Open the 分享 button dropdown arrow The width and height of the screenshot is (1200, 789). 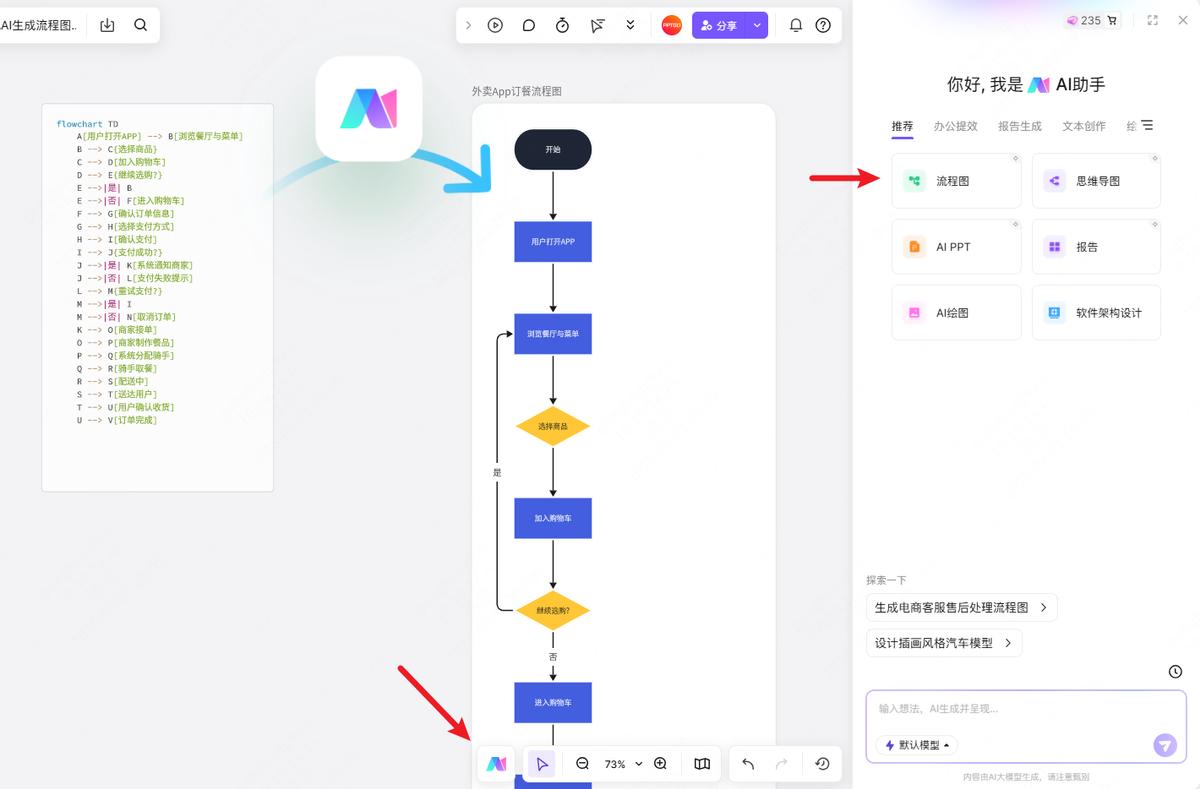pos(757,24)
